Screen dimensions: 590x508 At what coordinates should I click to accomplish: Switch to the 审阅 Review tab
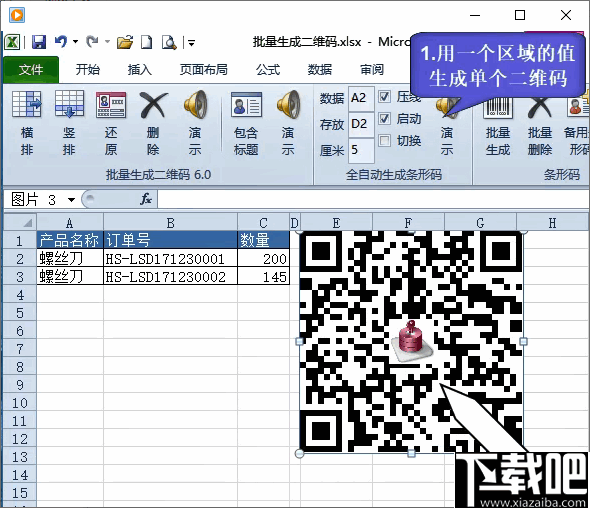click(x=372, y=70)
